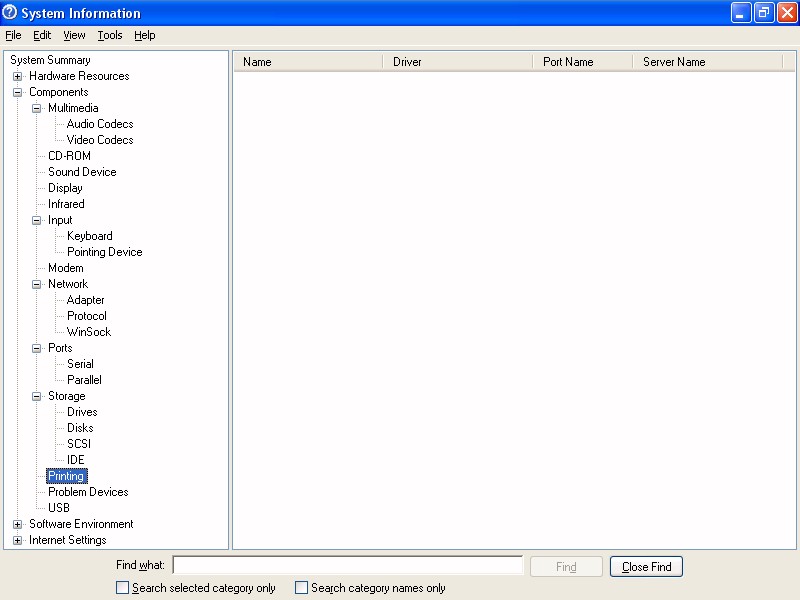Select System Summary in the tree
The image size is (800, 600).
pos(50,60)
